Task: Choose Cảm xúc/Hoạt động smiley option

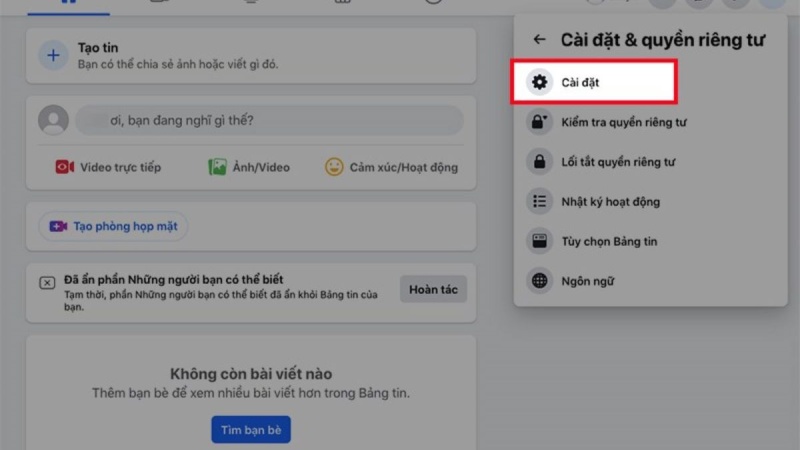Action: (391, 167)
